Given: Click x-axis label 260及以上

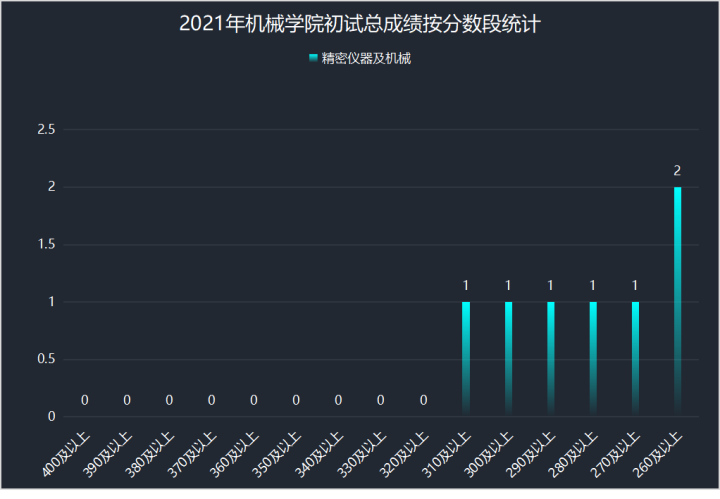Looking at the screenshot, I should click(x=658, y=454).
